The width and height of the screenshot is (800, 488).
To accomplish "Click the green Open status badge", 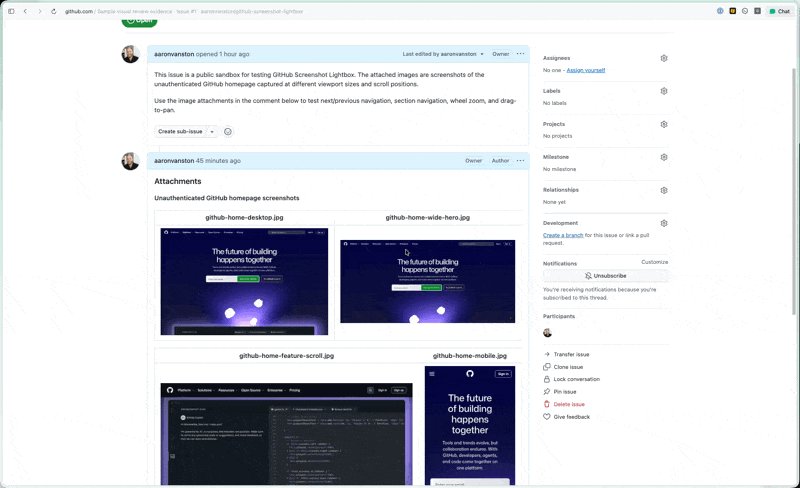I will click(x=139, y=21).
